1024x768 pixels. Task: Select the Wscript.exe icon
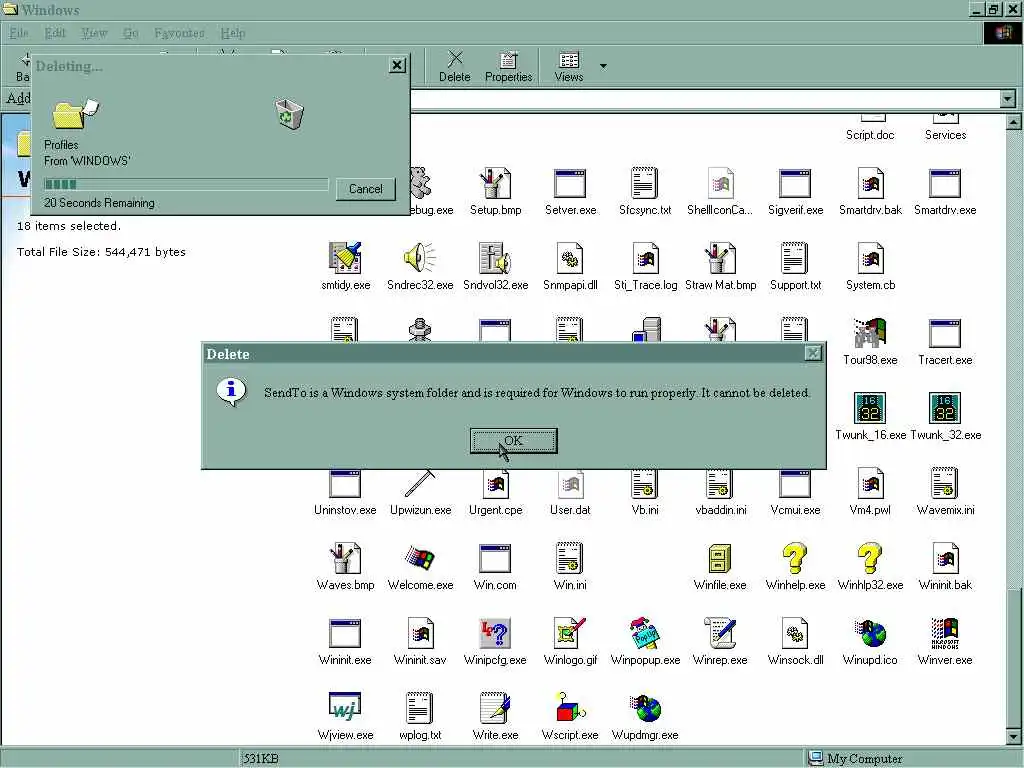(x=570, y=707)
